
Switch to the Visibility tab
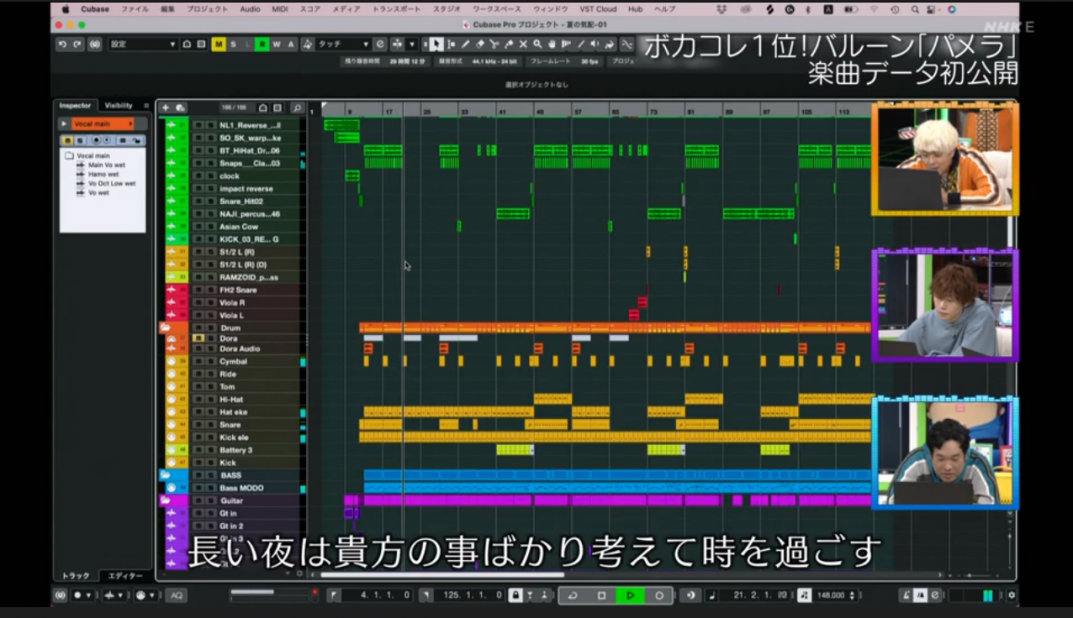pos(119,105)
